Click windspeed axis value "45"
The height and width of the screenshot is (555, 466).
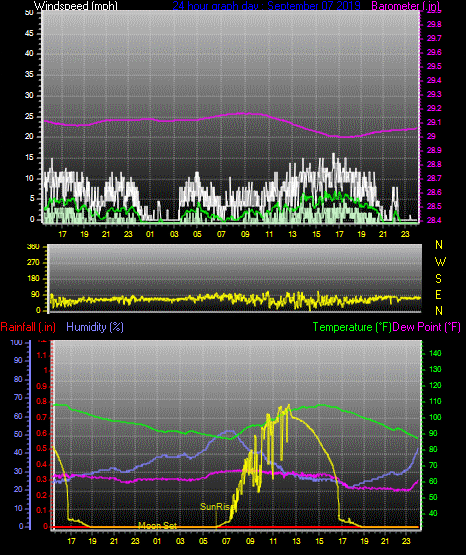coord(29,34)
